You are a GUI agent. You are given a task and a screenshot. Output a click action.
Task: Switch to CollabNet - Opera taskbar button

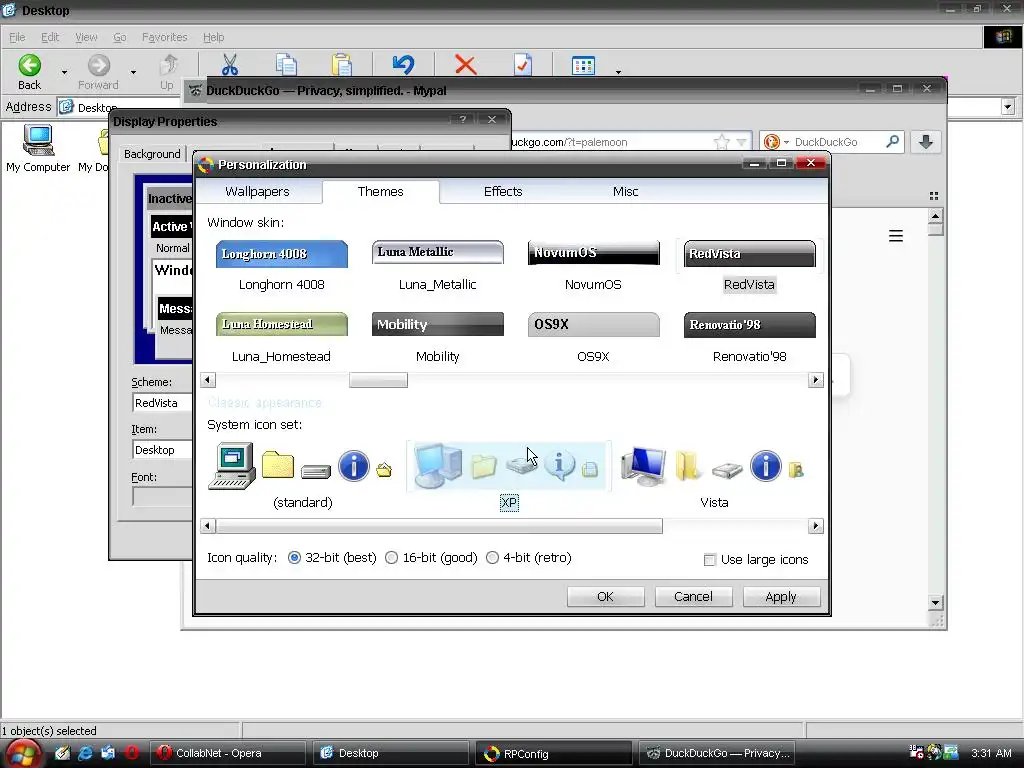tap(228, 753)
